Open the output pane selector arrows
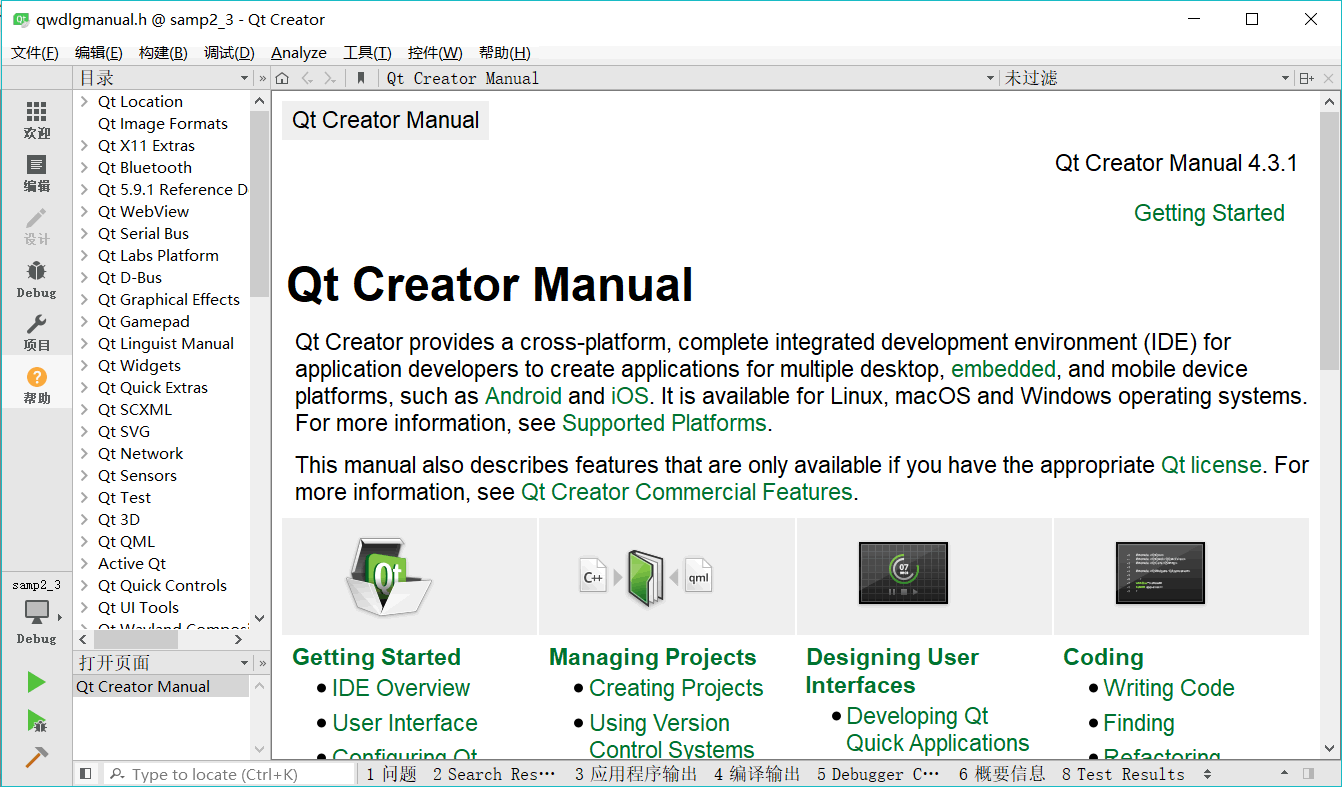The image size is (1342, 787). click(1207, 774)
